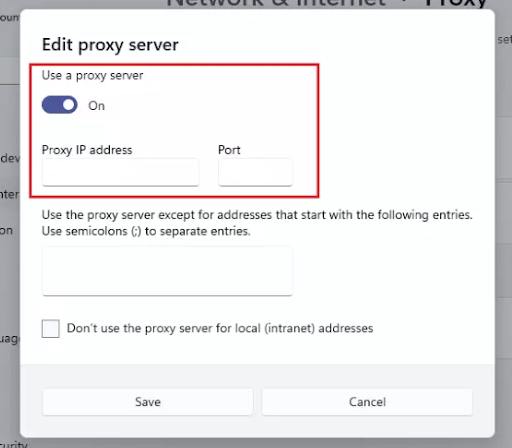Click the 'On' toggle status text
Image resolution: width=512 pixels, height=448 pixels.
point(96,106)
